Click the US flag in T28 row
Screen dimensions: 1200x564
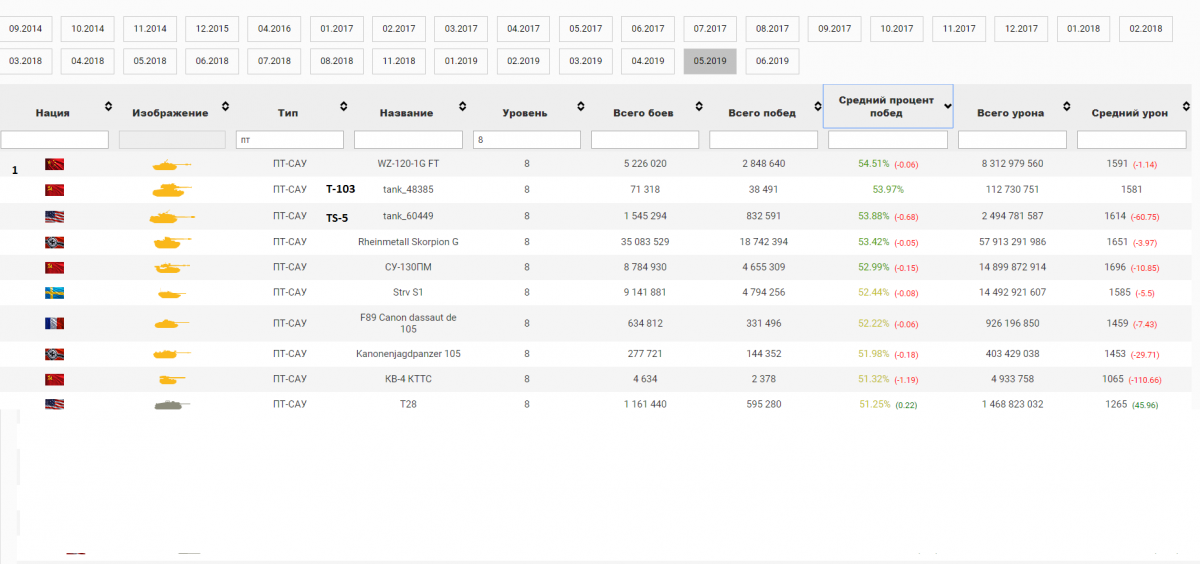pyautogui.click(x=54, y=404)
